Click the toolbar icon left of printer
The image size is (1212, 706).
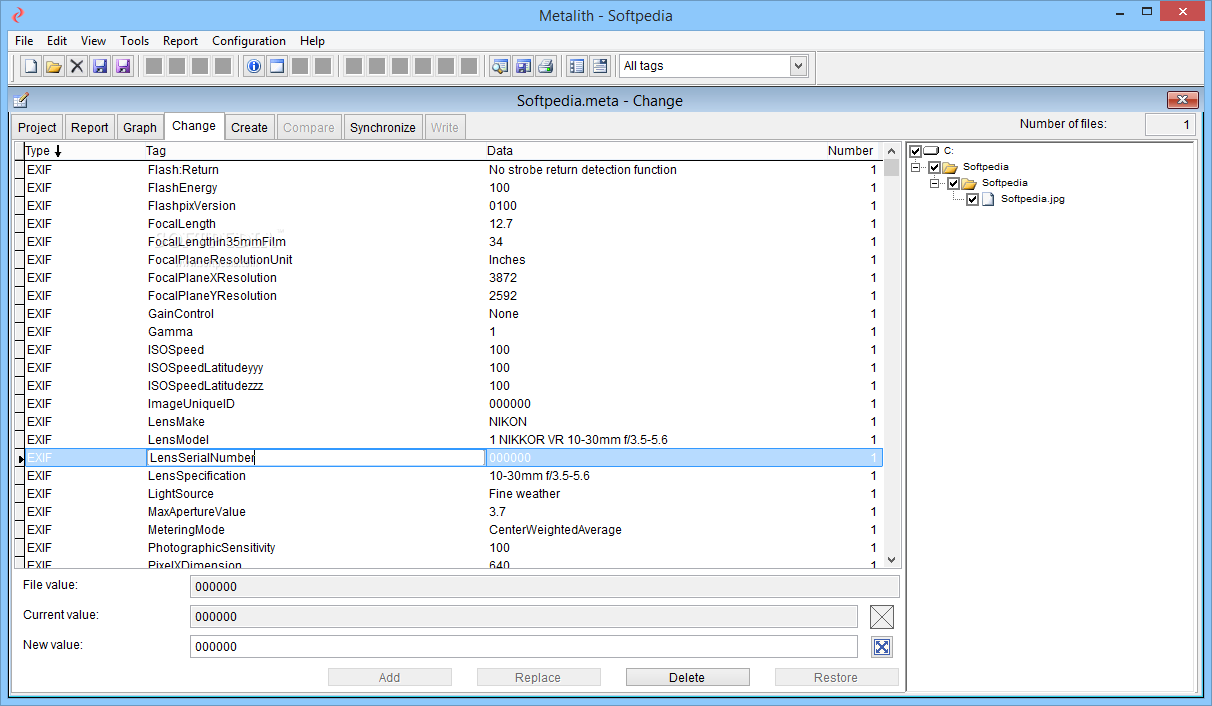coord(523,66)
